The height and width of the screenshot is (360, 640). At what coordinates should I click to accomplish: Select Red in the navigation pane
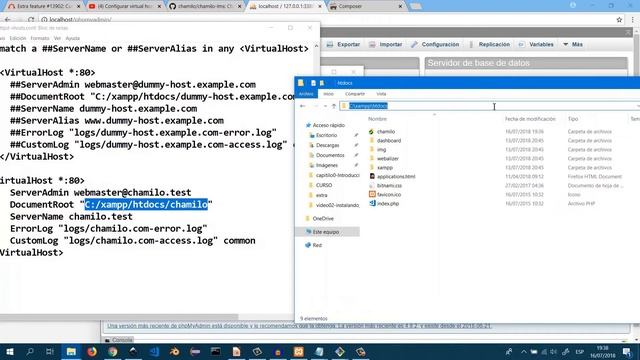click(317, 245)
